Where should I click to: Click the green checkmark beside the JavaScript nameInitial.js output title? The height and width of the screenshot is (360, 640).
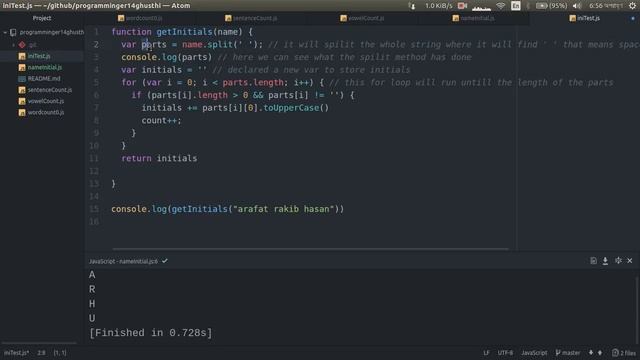pyautogui.click(x=165, y=261)
